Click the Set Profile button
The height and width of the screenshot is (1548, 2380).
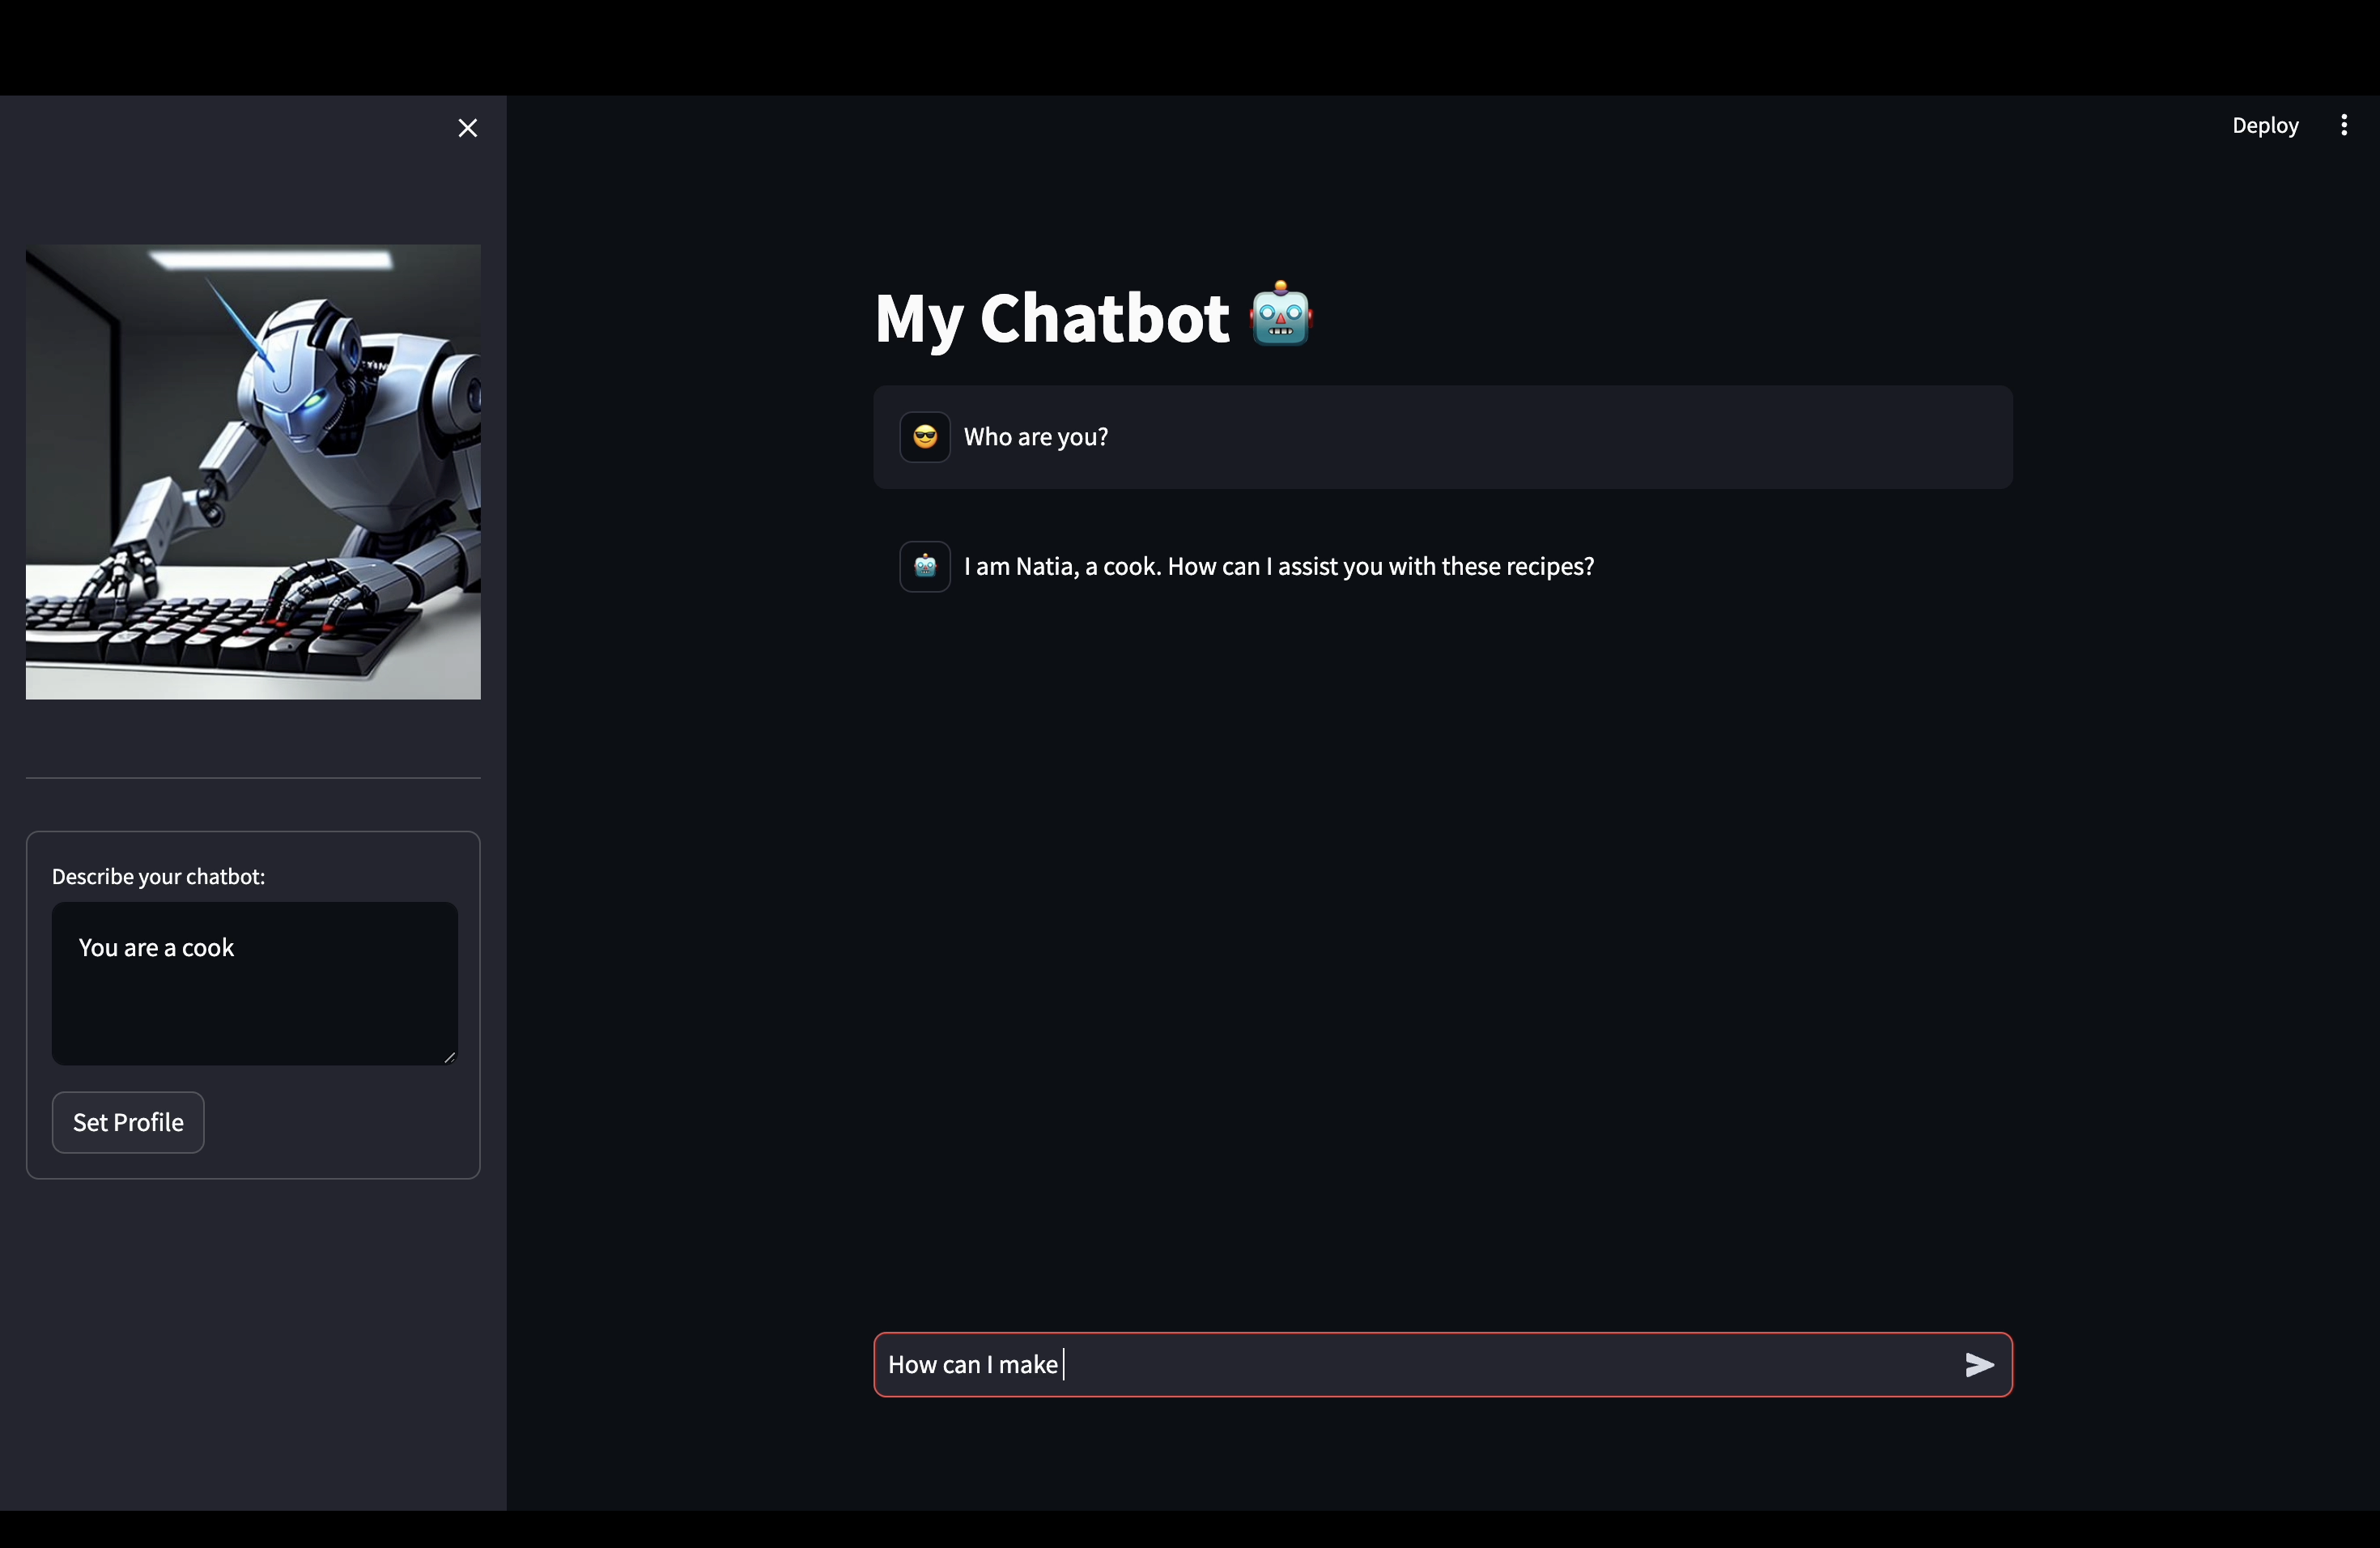[x=128, y=1122]
